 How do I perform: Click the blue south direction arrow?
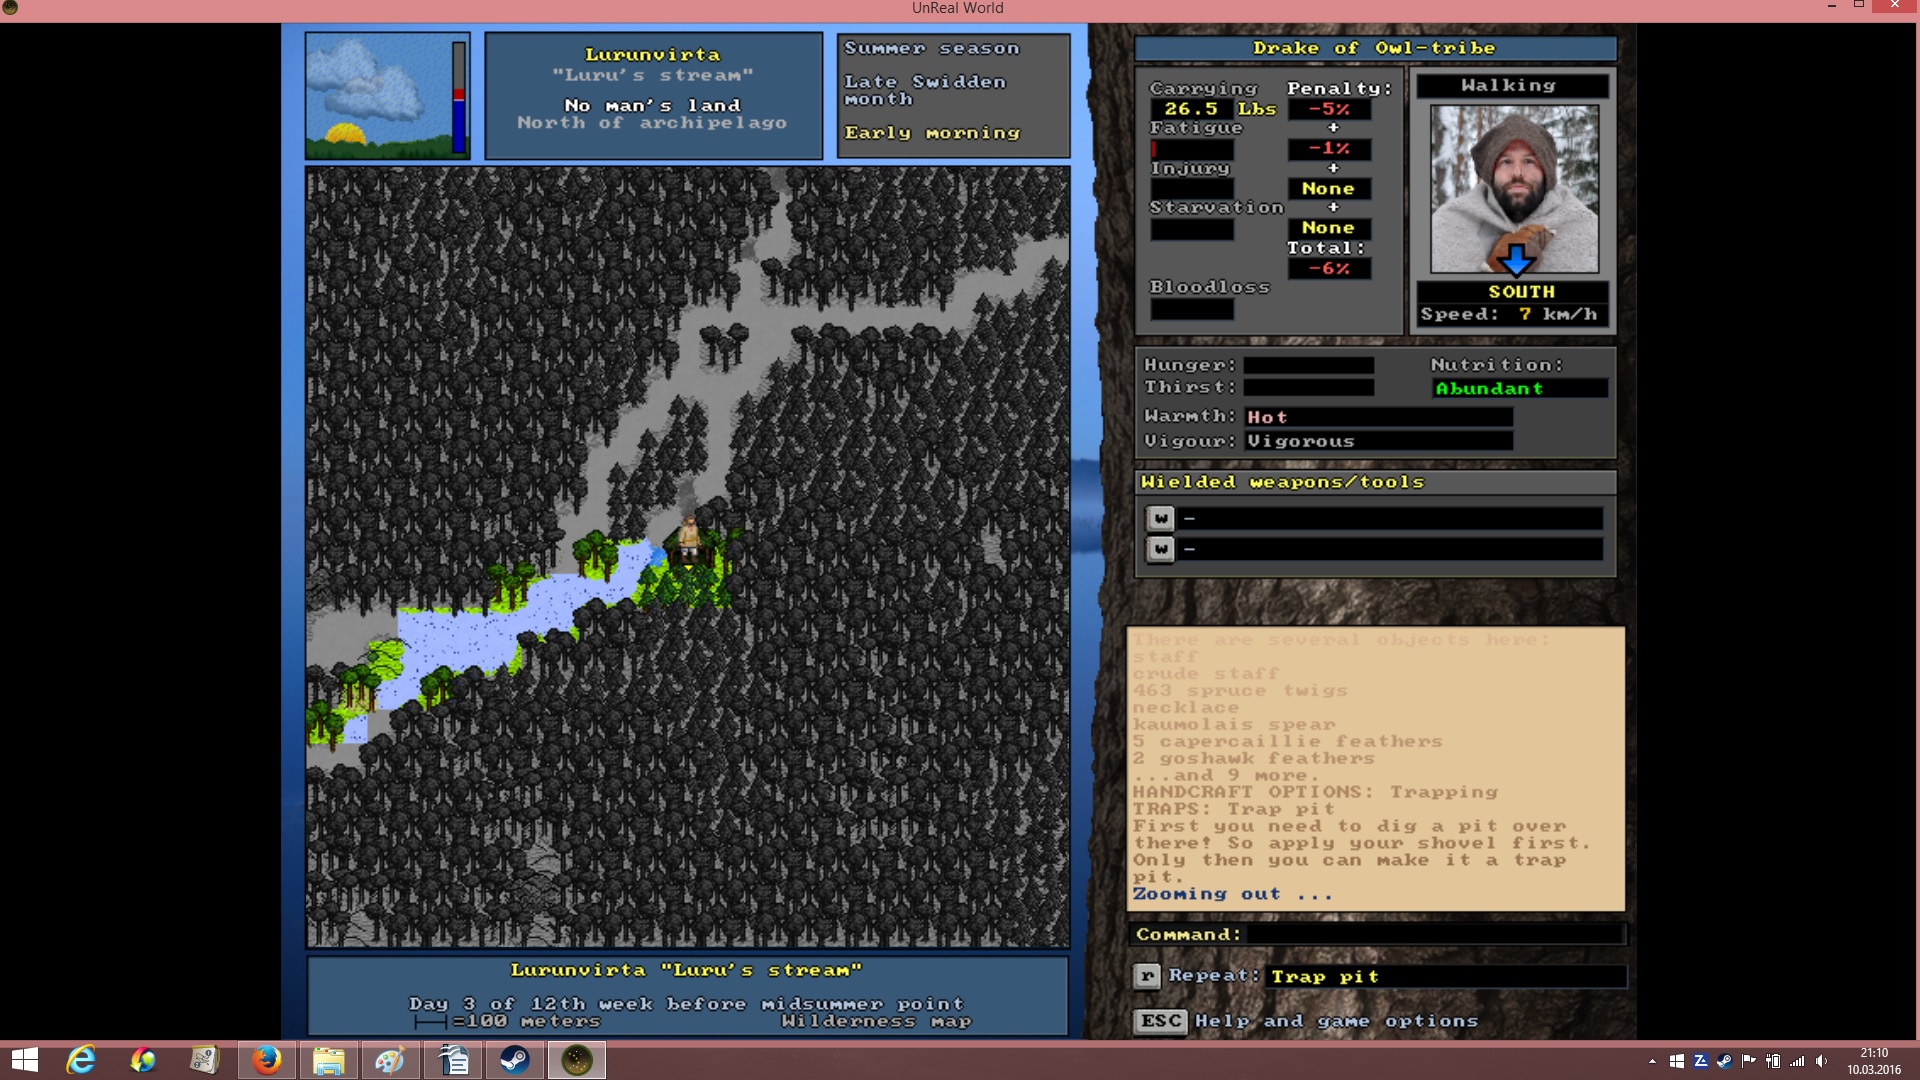[1516, 259]
